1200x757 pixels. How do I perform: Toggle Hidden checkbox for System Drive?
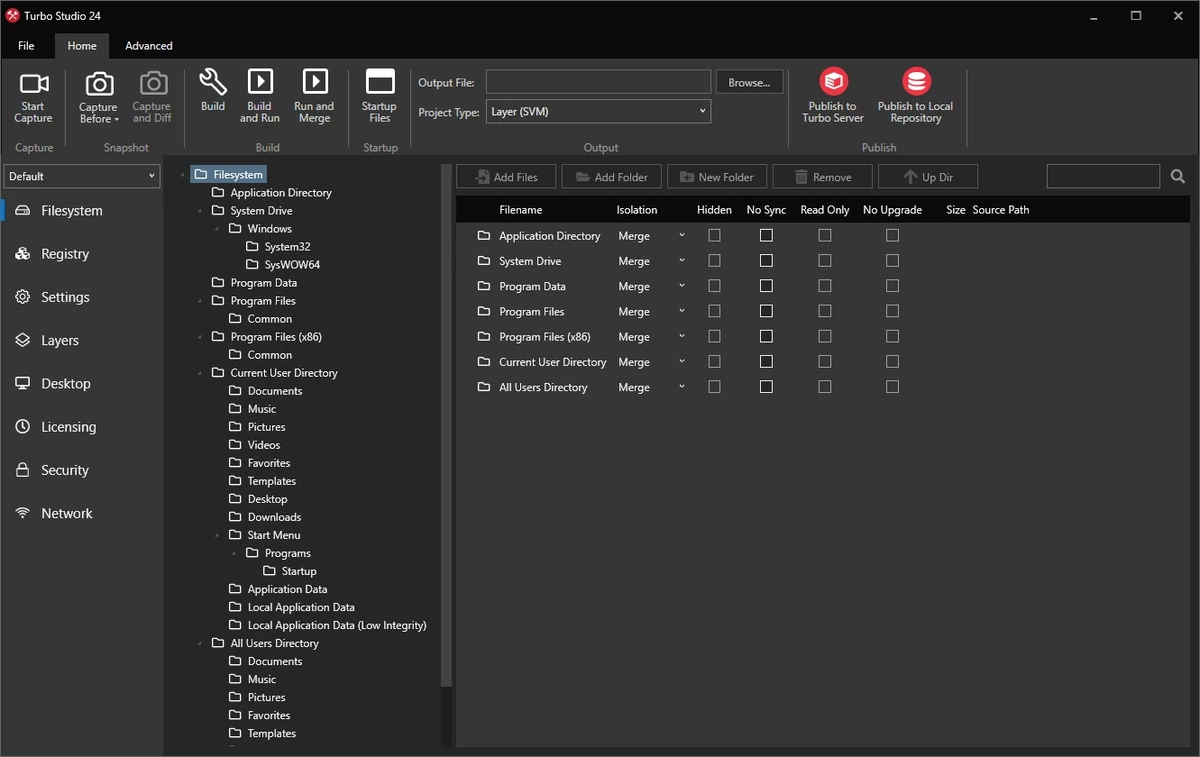[714, 261]
